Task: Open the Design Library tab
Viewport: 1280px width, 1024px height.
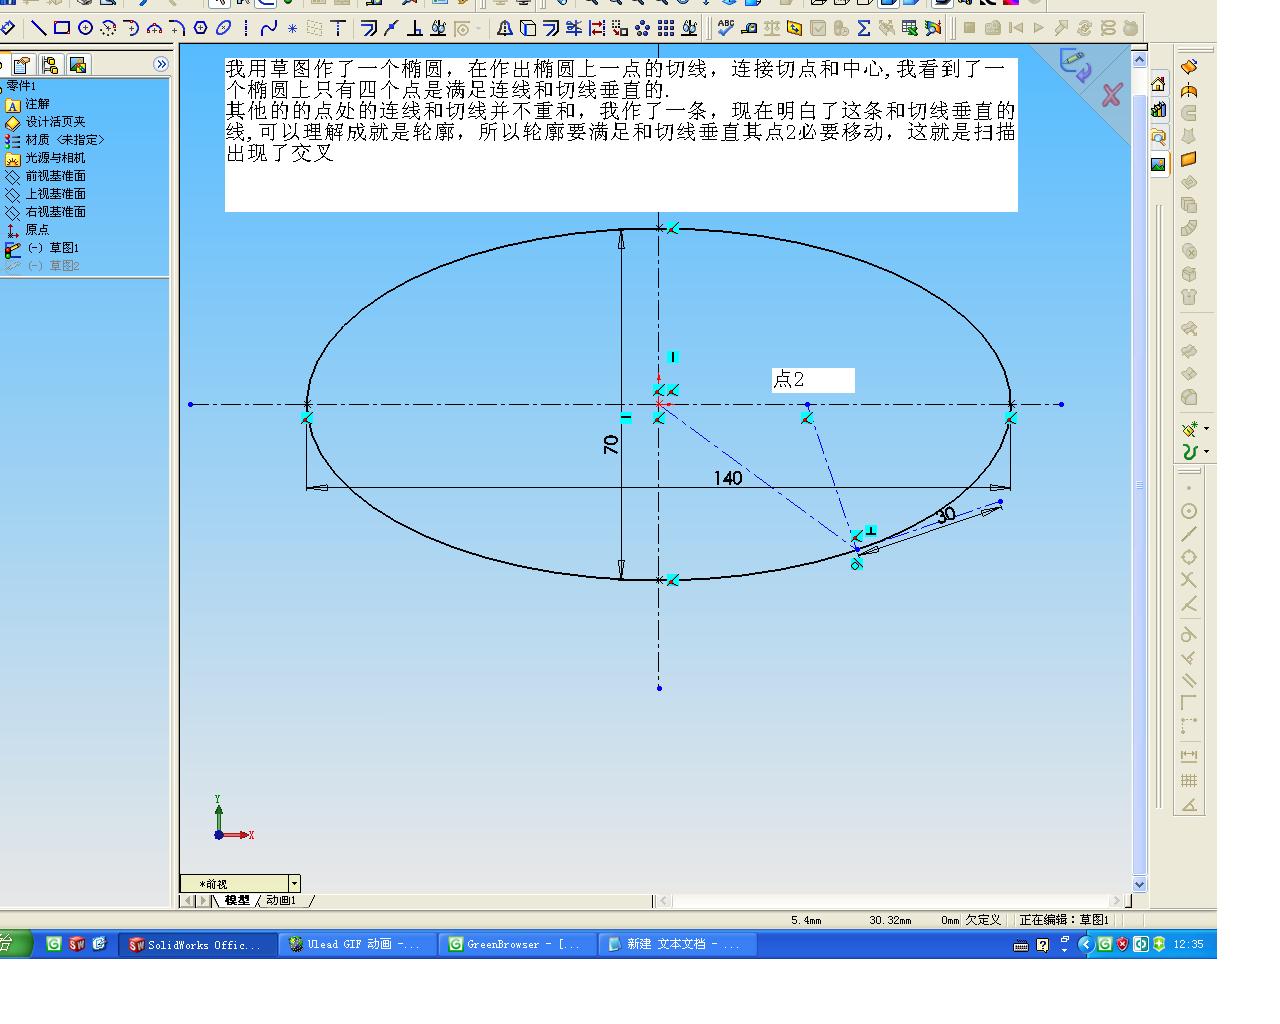Action: point(1158,109)
